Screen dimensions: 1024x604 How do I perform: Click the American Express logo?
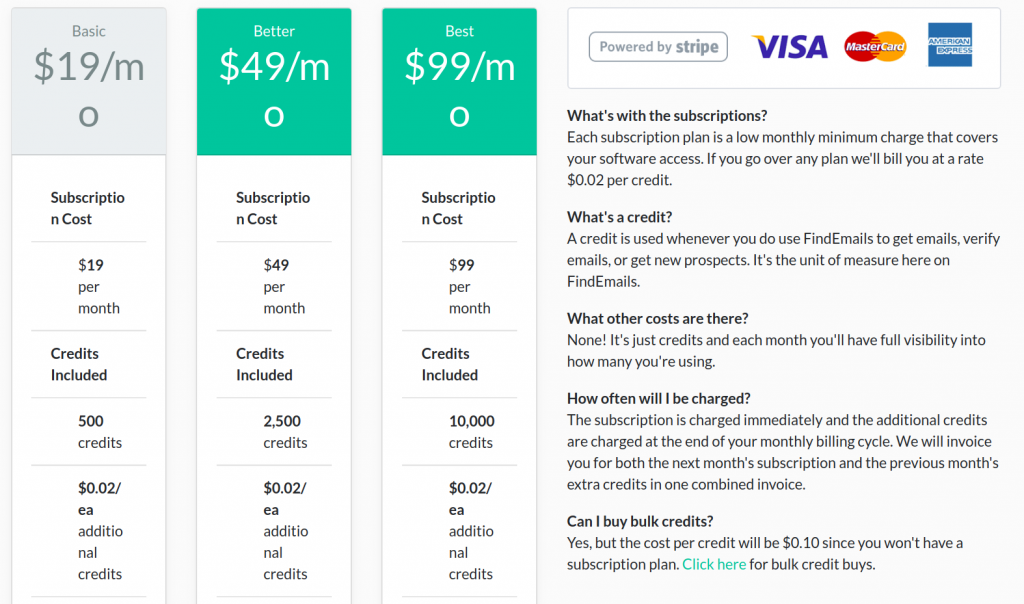pyautogui.click(x=950, y=45)
